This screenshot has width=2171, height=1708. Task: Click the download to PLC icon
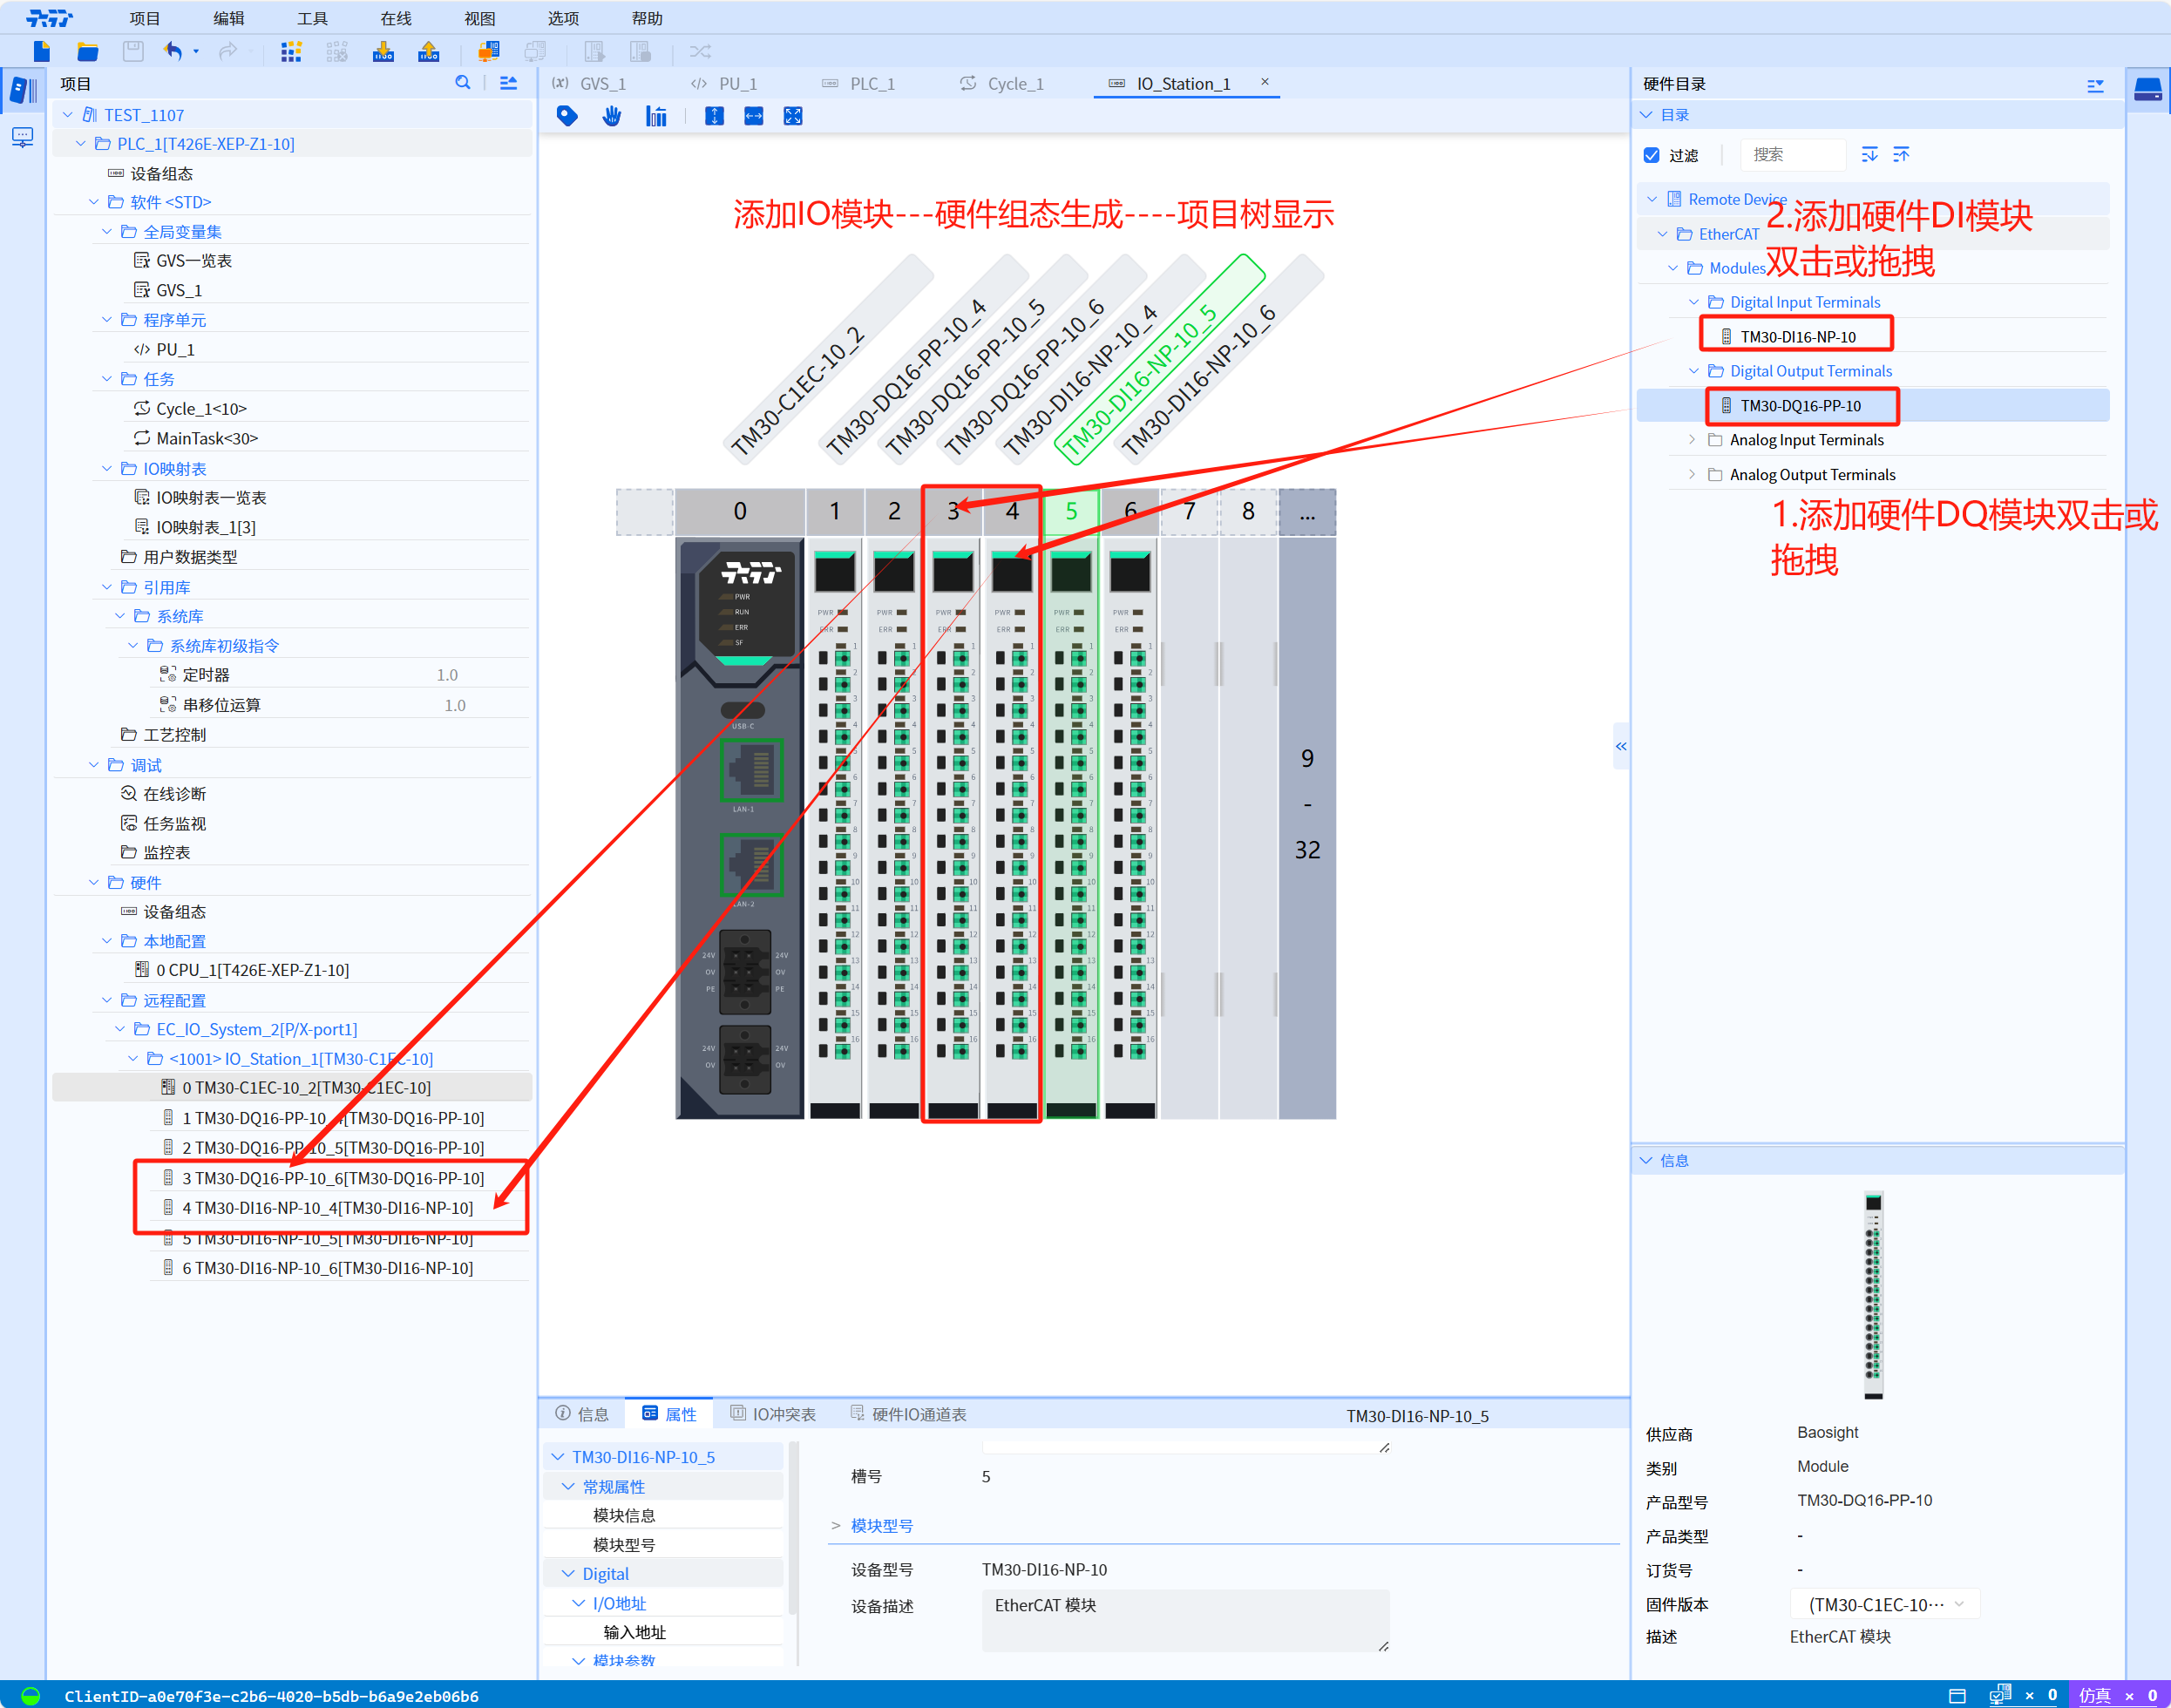[383, 52]
